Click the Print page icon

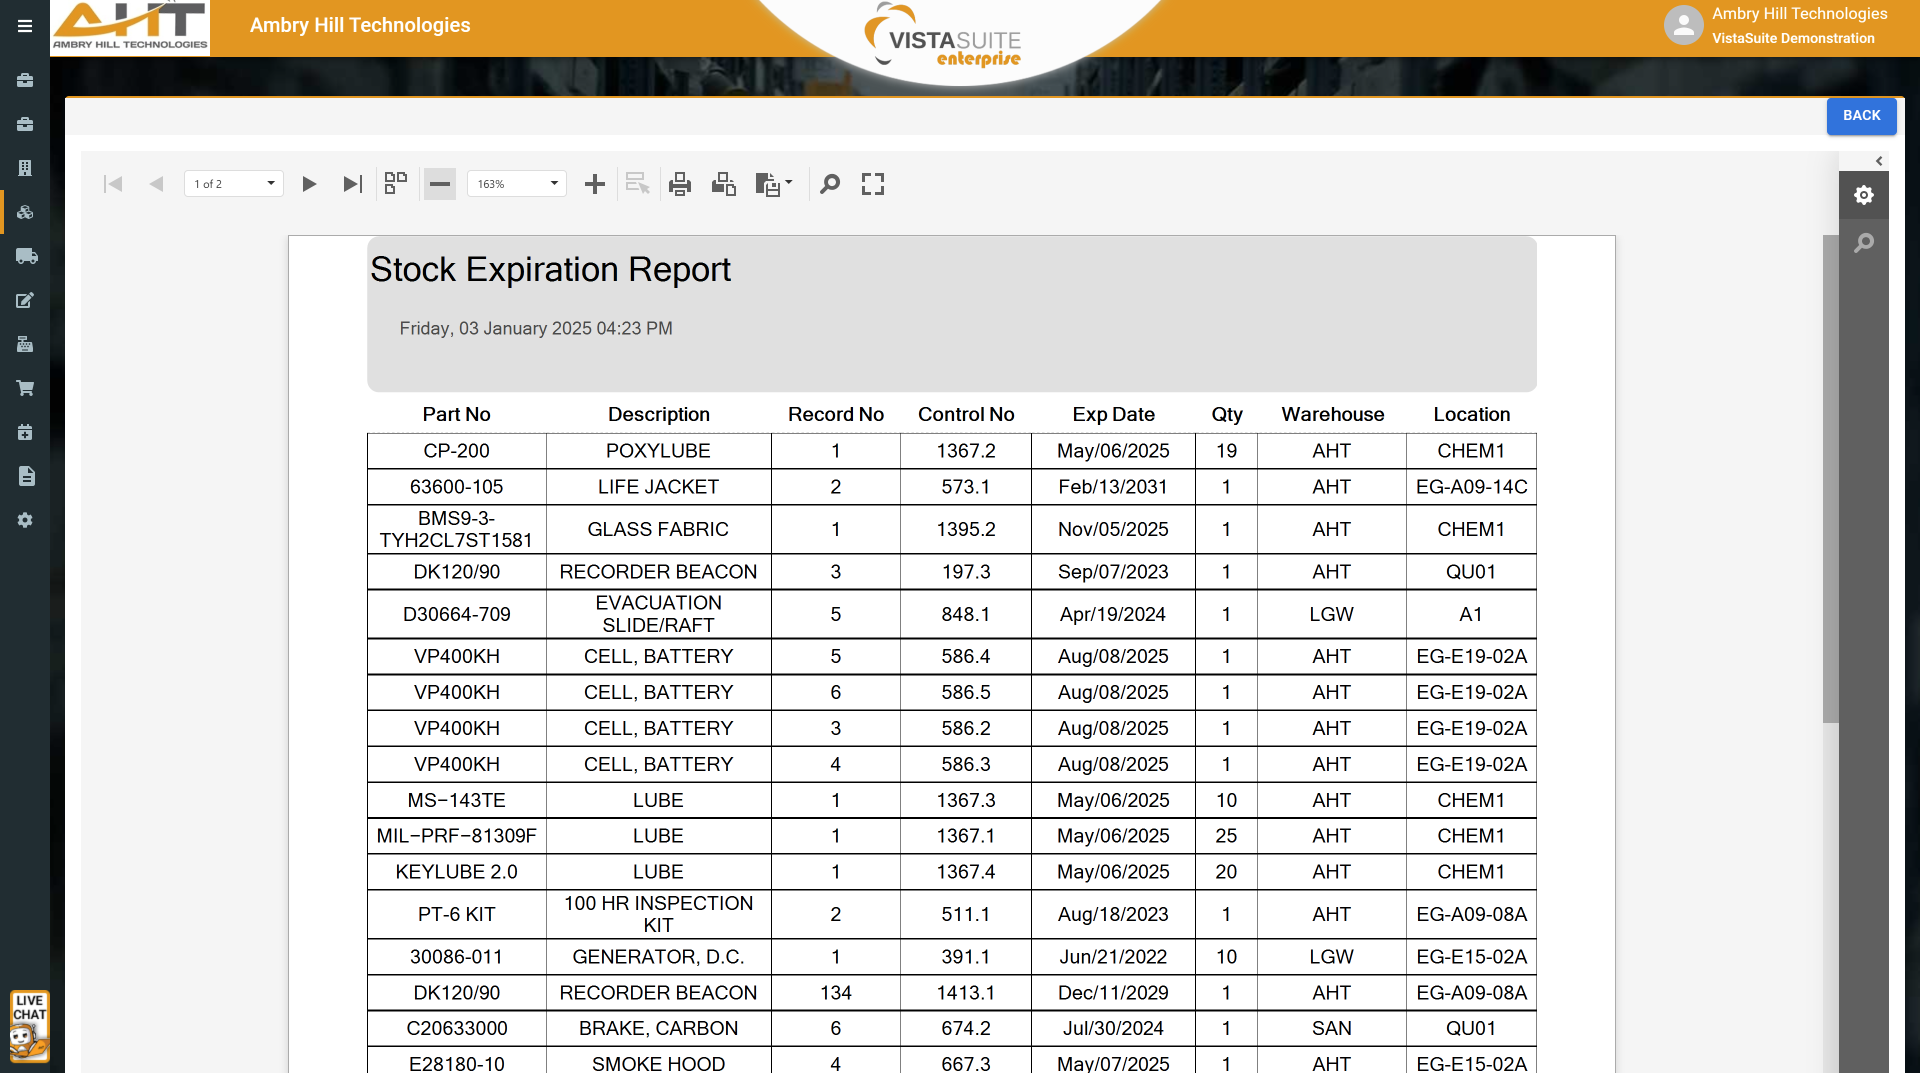(723, 184)
